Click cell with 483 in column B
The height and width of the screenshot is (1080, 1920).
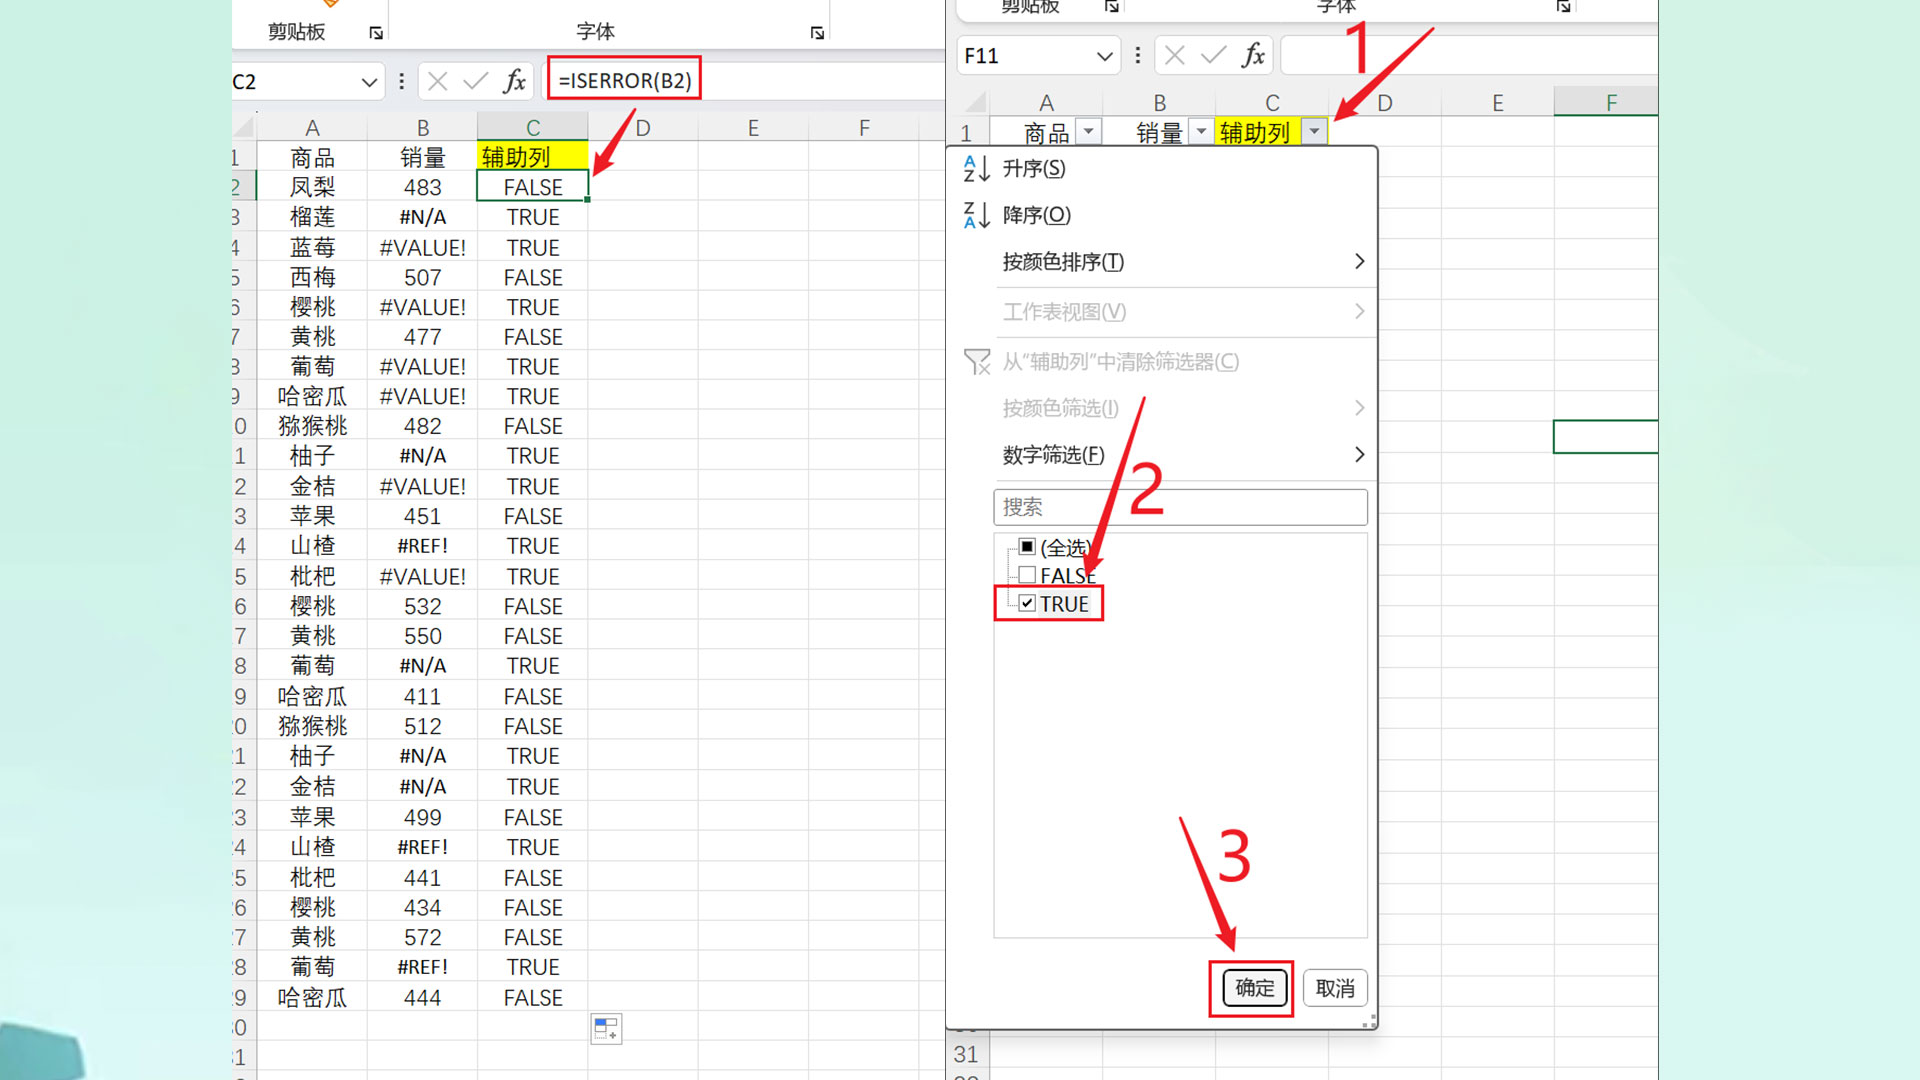422,187
